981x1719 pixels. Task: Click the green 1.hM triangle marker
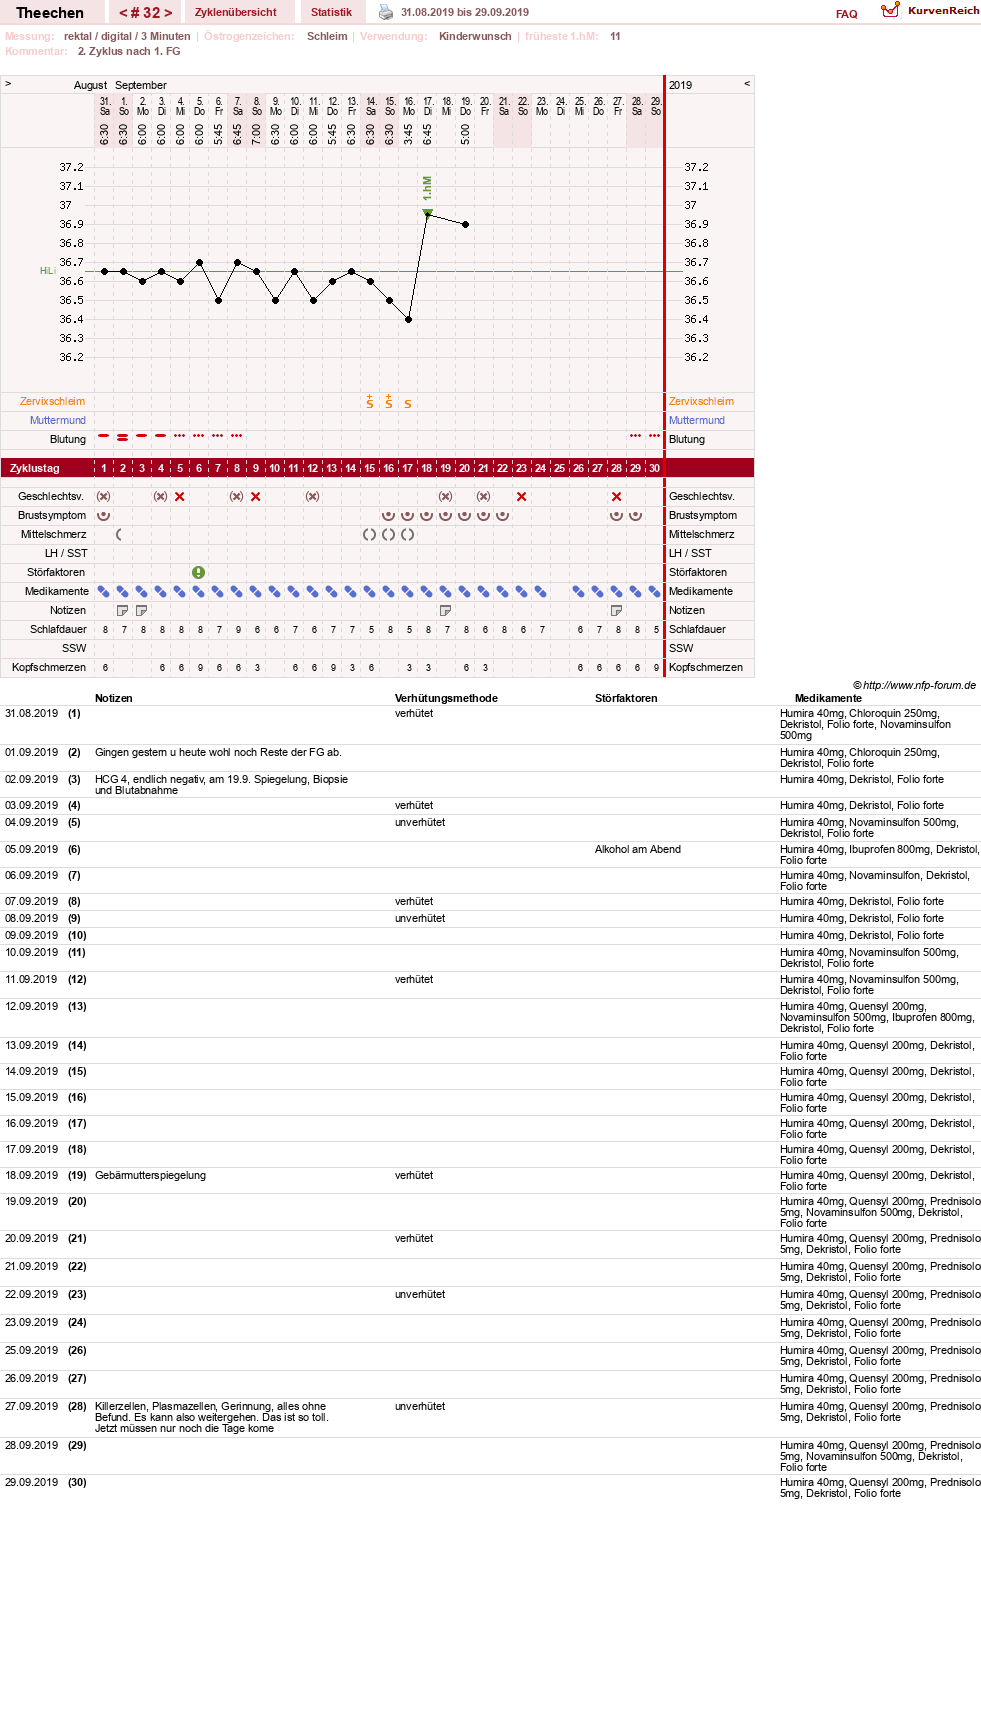428,212
